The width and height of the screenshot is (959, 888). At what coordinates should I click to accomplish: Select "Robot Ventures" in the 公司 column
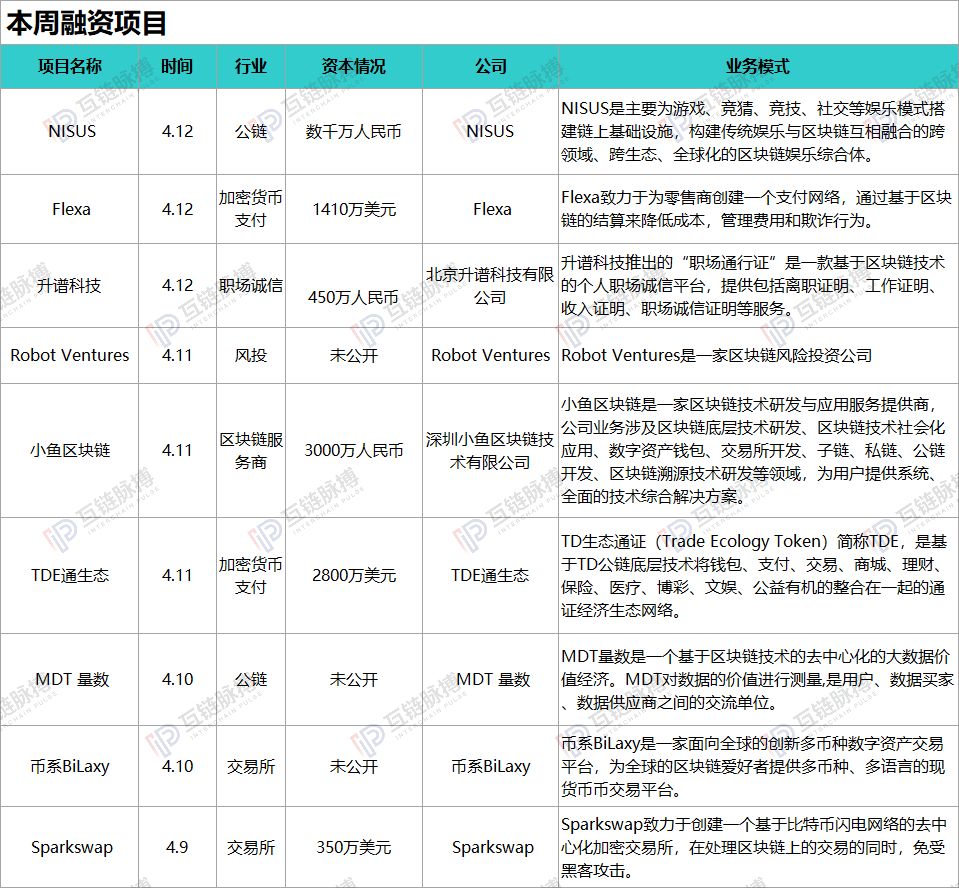point(491,355)
